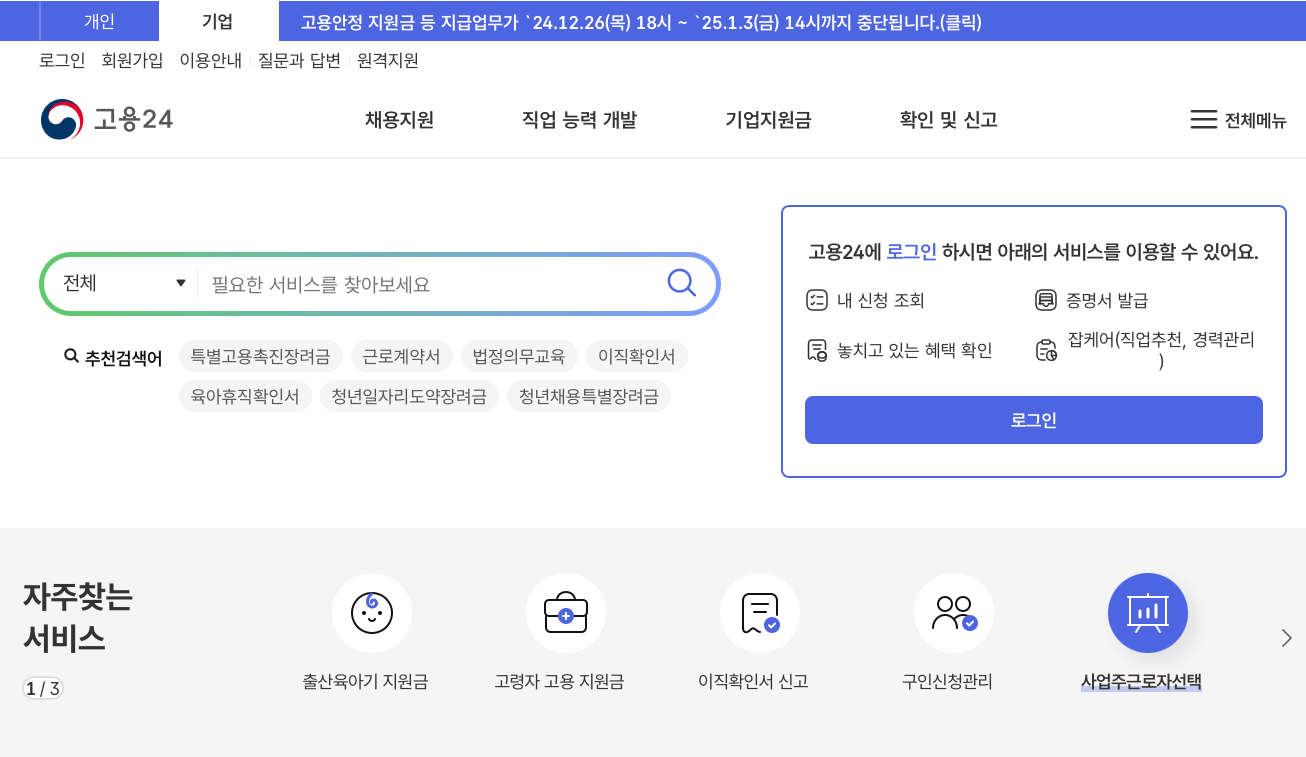The image size is (1306, 757).
Task: Click the 내 신청 조회 icon
Action: (x=817, y=299)
